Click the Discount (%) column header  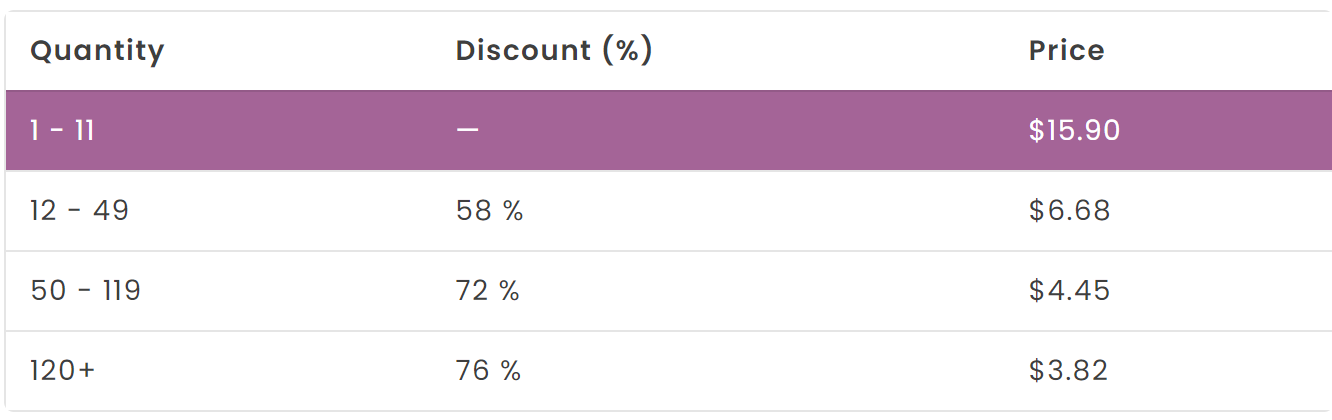coord(554,51)
